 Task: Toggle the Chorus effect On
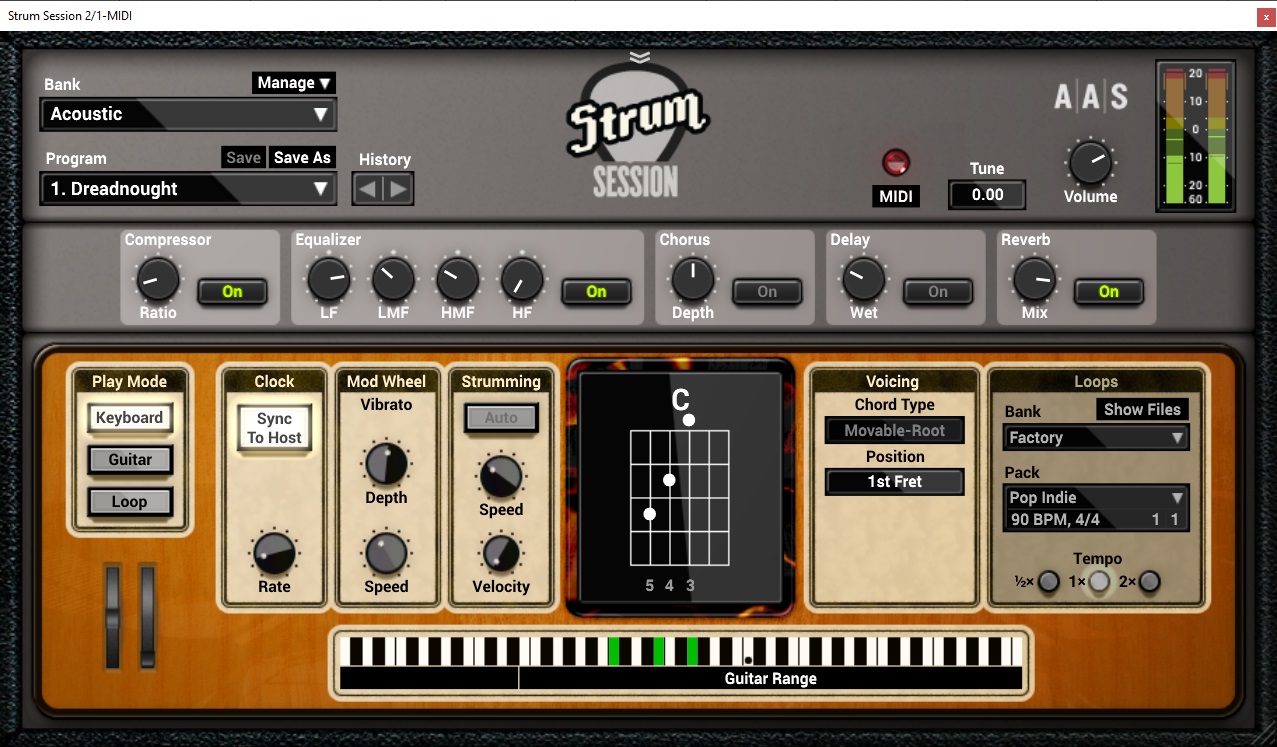(x=767, y=291)
